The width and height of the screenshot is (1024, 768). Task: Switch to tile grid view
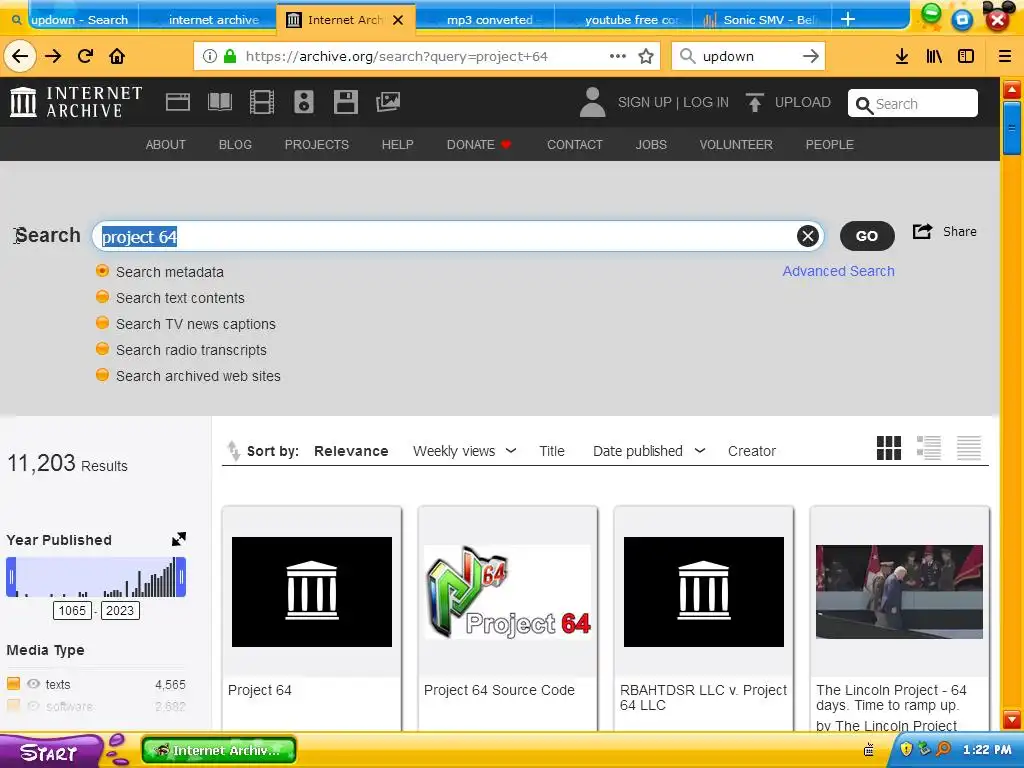click(889, 449)
